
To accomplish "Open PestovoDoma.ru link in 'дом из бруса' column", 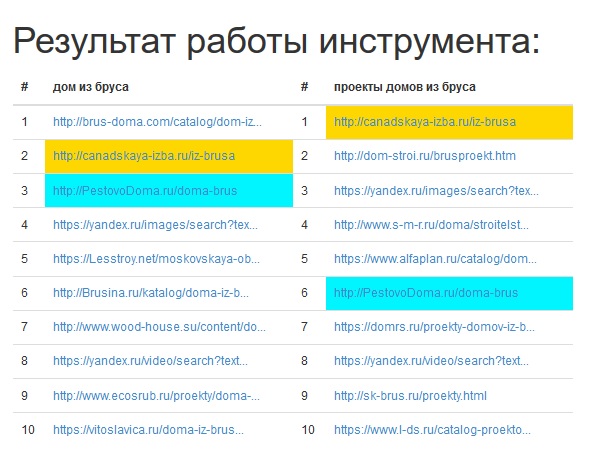I will [x=145, y=190].
